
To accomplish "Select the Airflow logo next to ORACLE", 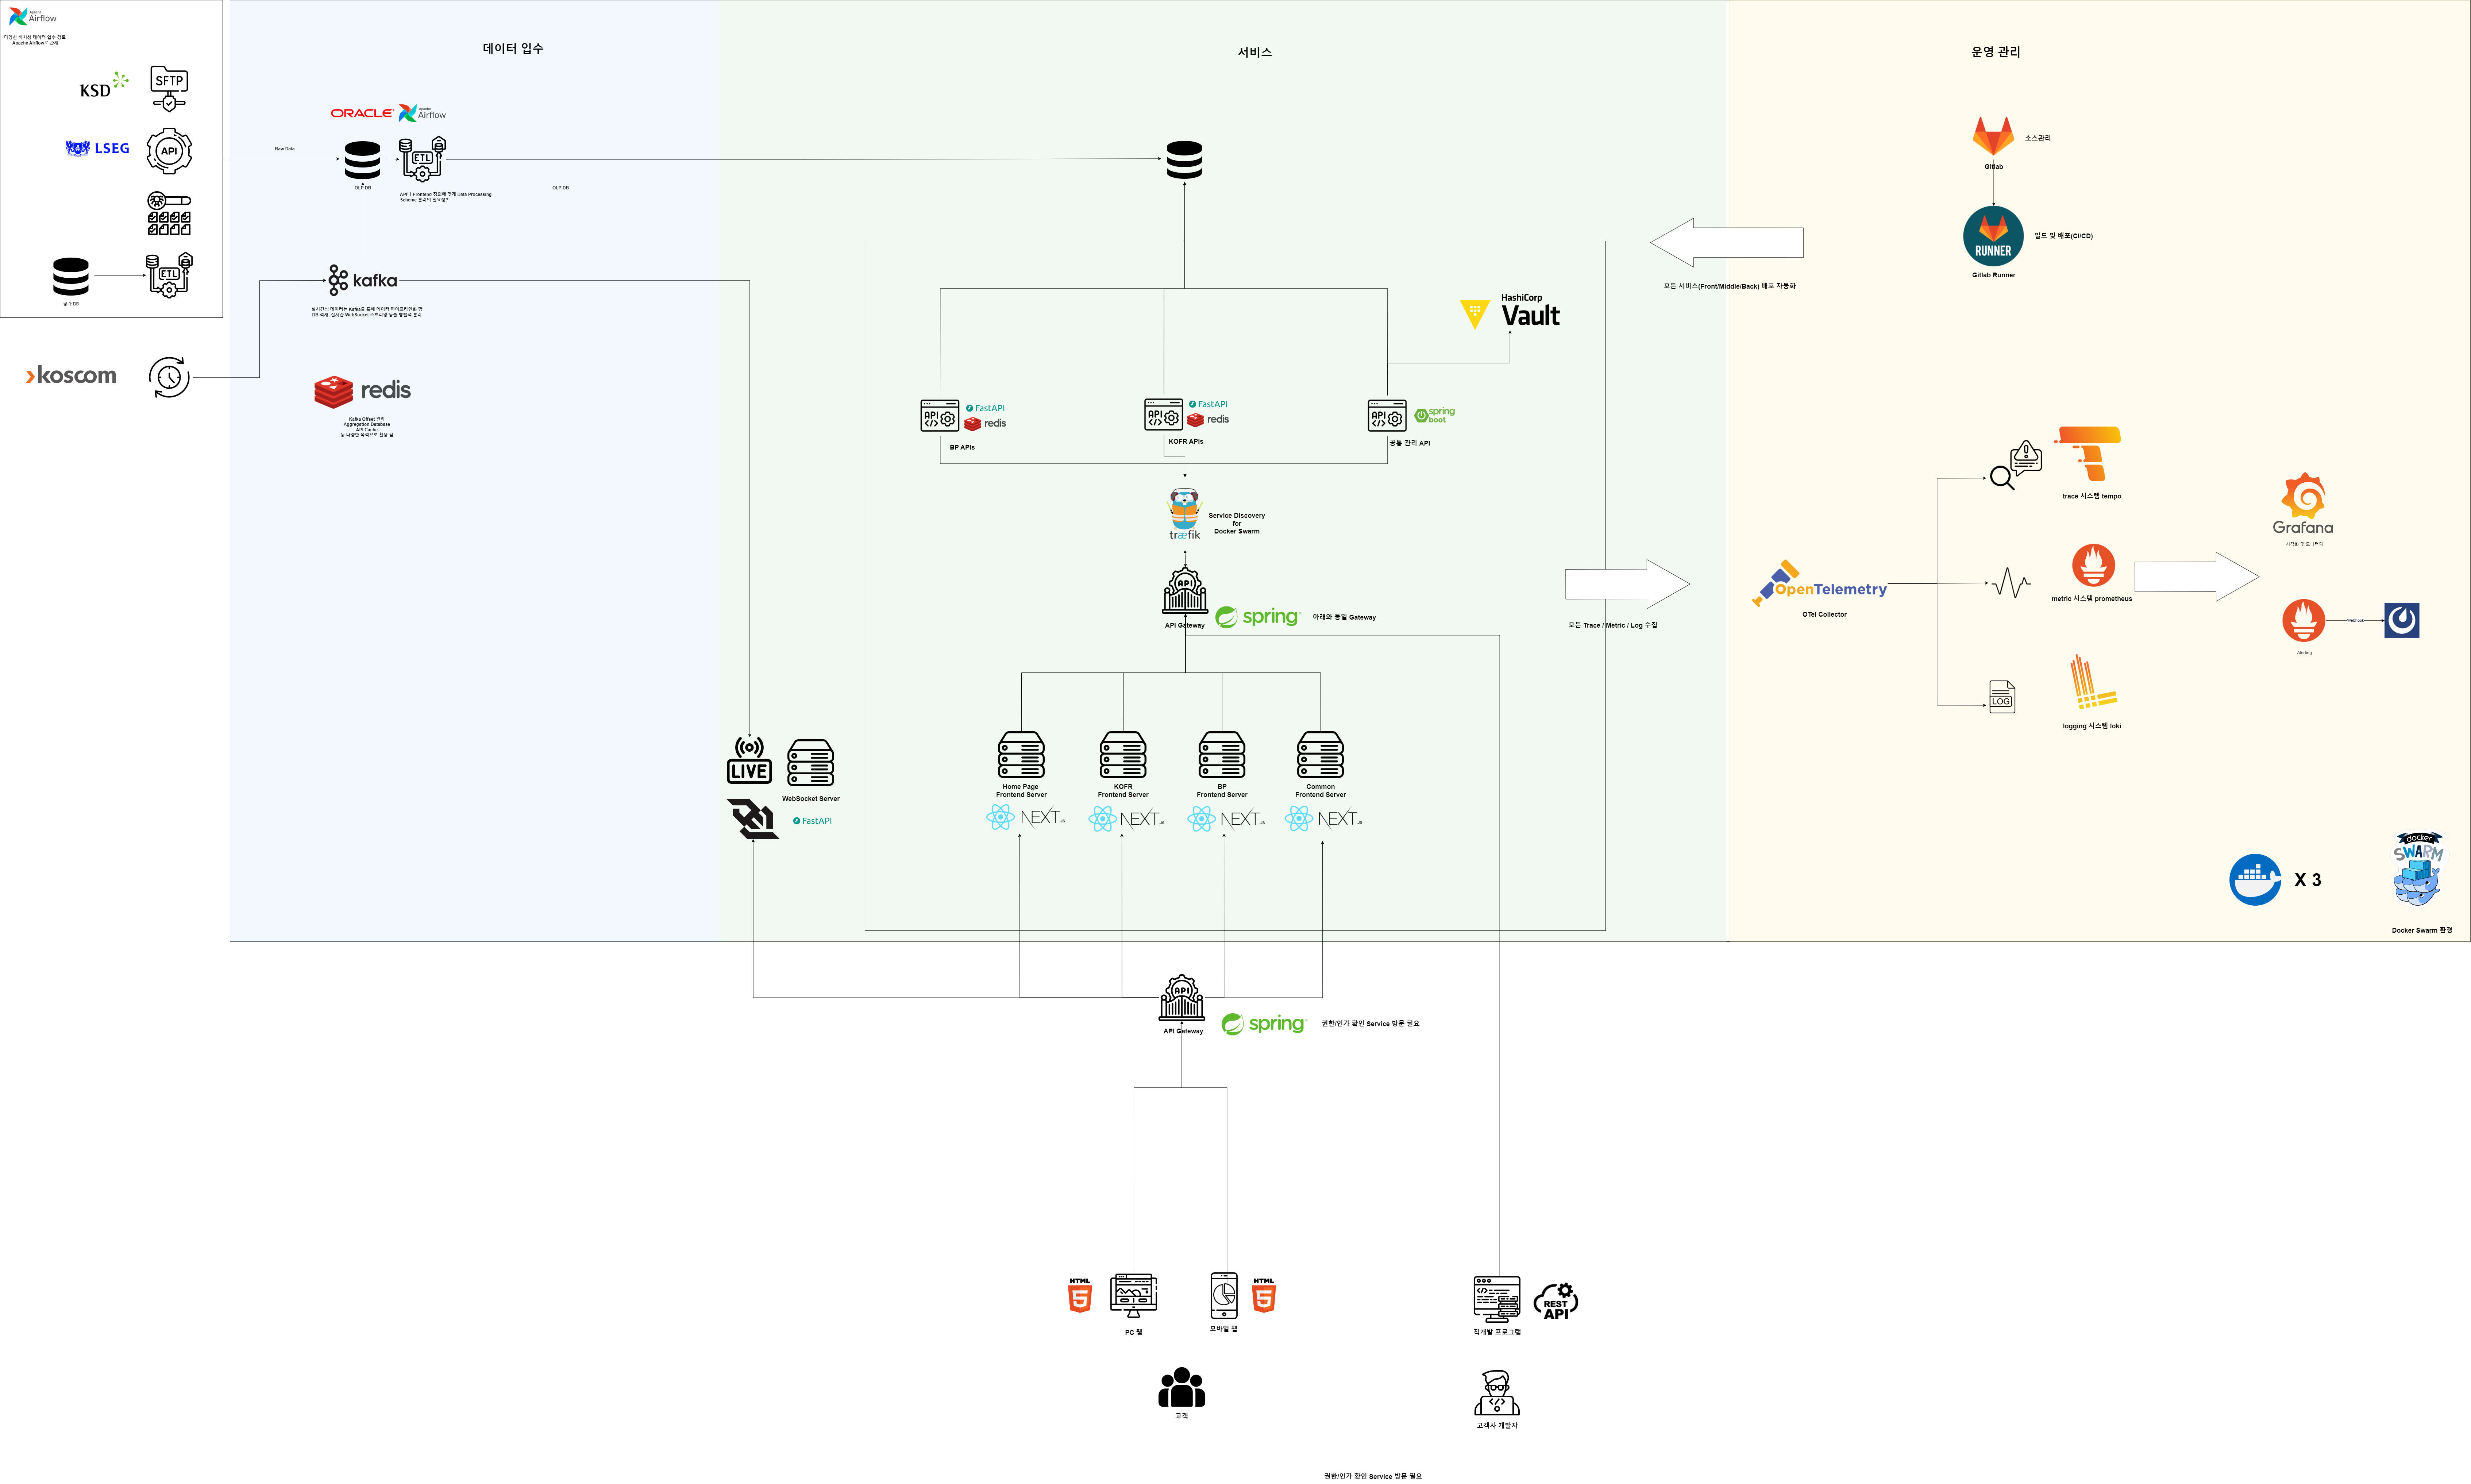I will [422, 113].
